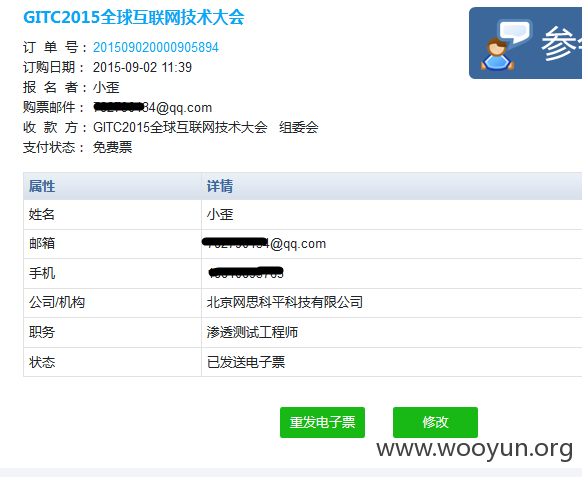Select the 职务 row label
582x477 pixels.
click(42, 332)
